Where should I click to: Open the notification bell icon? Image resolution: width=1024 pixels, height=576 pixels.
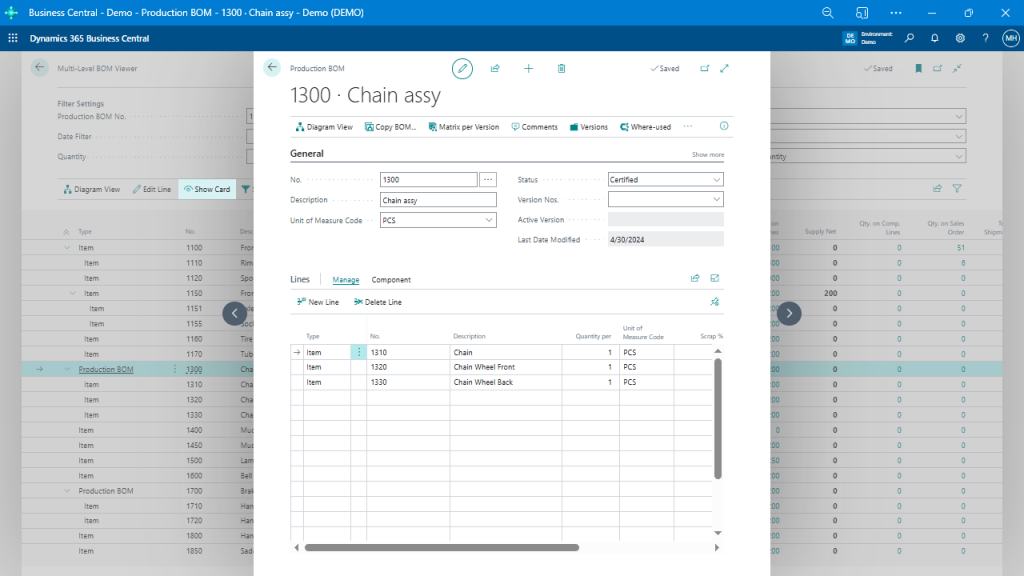(934, 38)
